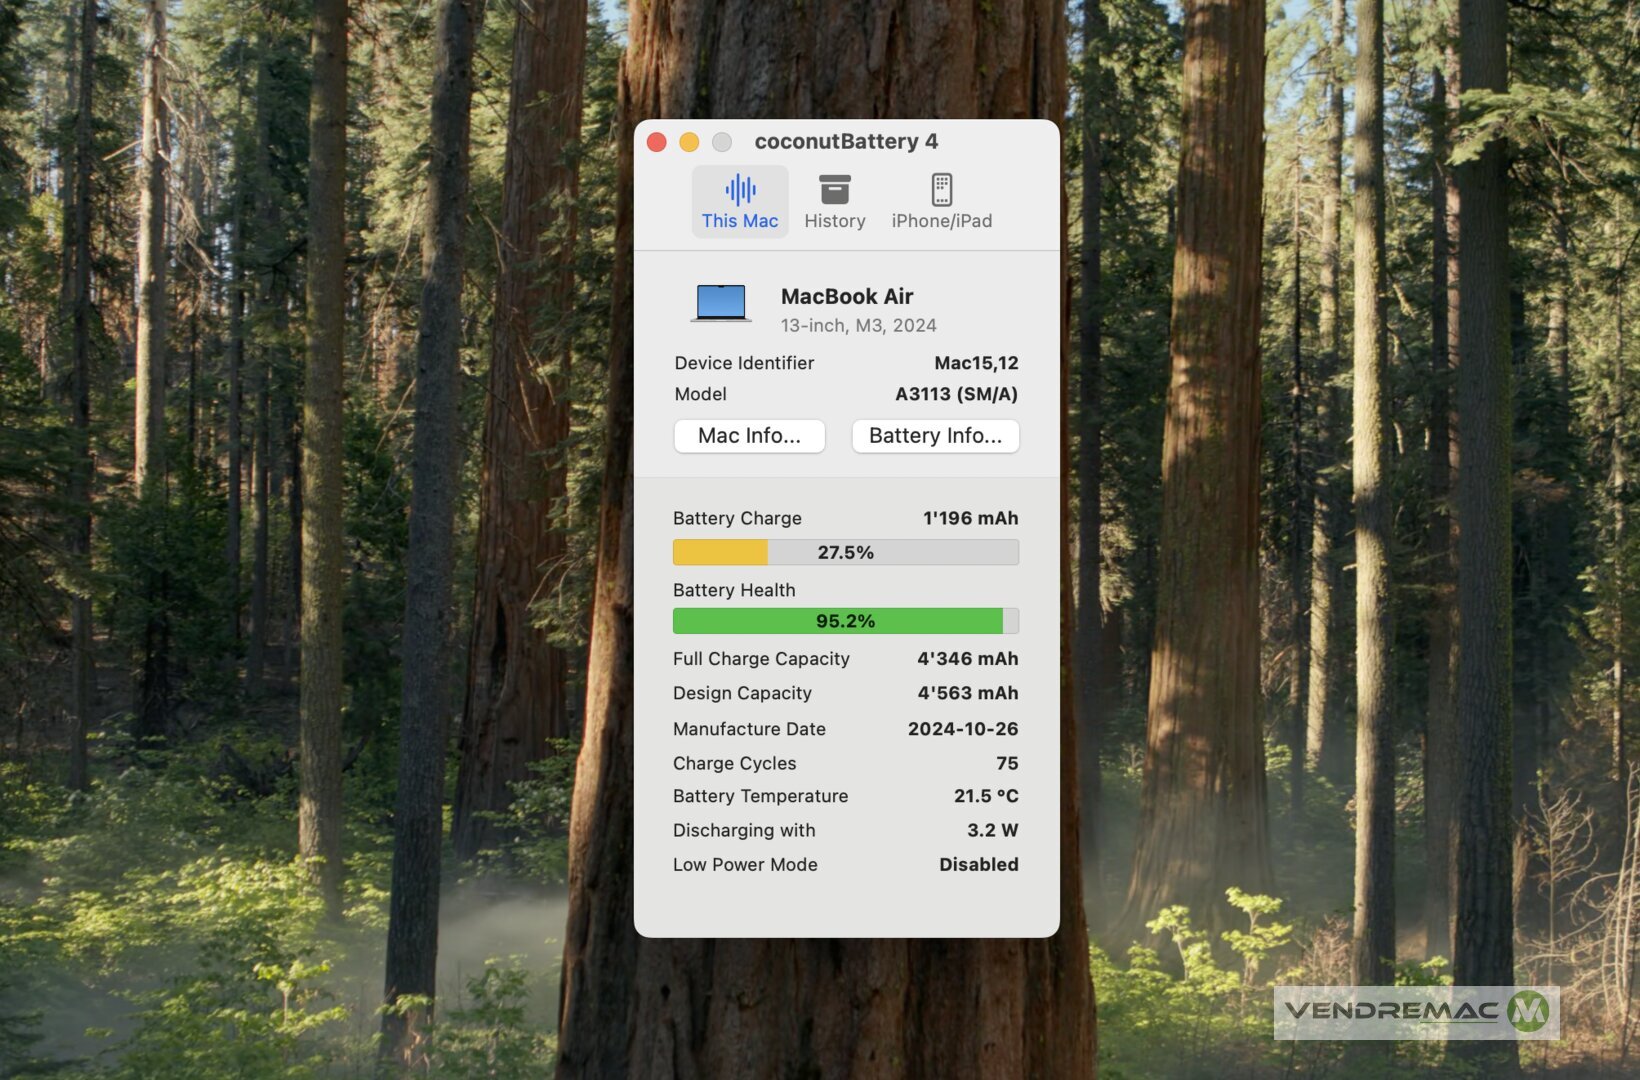Image resolution: width=1640 pixels, height=1080 pixels.
Task: Click the This Mac waveform icon
Action: tap(740, 189)
